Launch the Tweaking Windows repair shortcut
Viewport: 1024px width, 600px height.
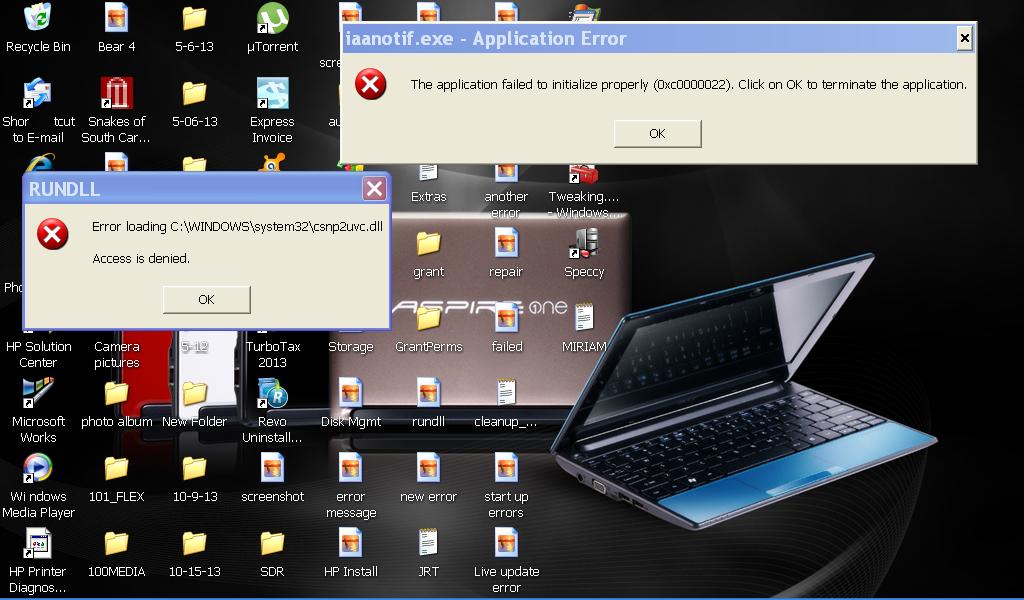point(583,175)
